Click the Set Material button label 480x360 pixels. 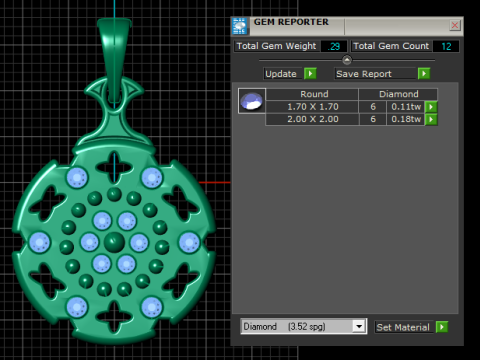(404, 327)
